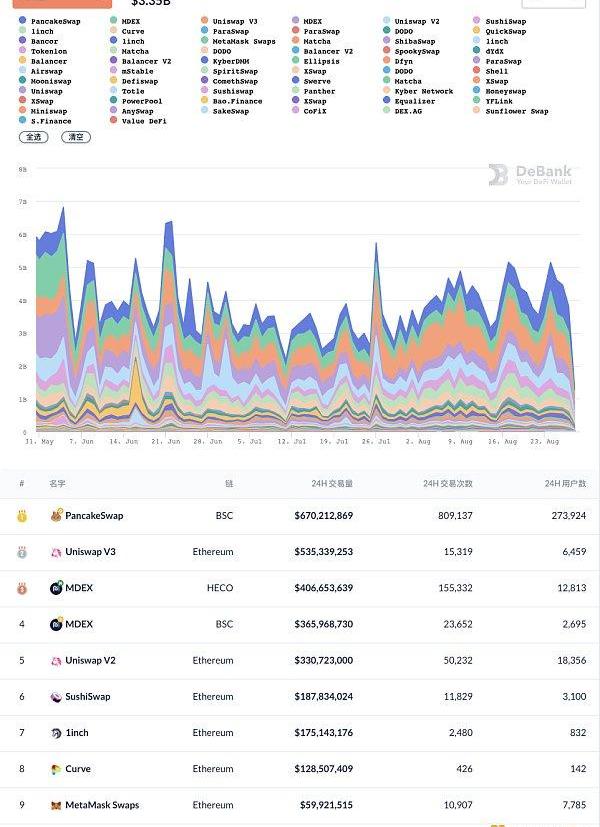
Task: Click the Curve logo in the table
Action: click(x=56, y=769)
